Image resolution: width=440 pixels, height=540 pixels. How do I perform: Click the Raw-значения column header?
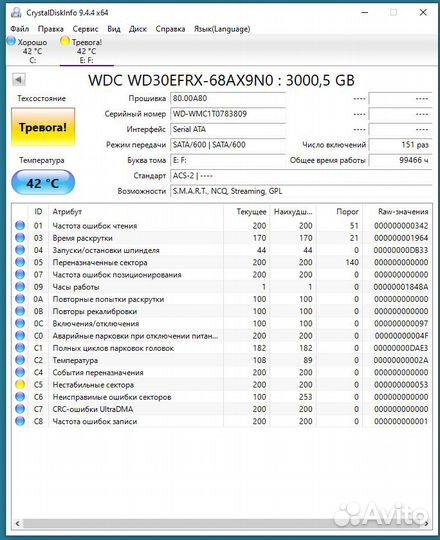pos(397,211)
